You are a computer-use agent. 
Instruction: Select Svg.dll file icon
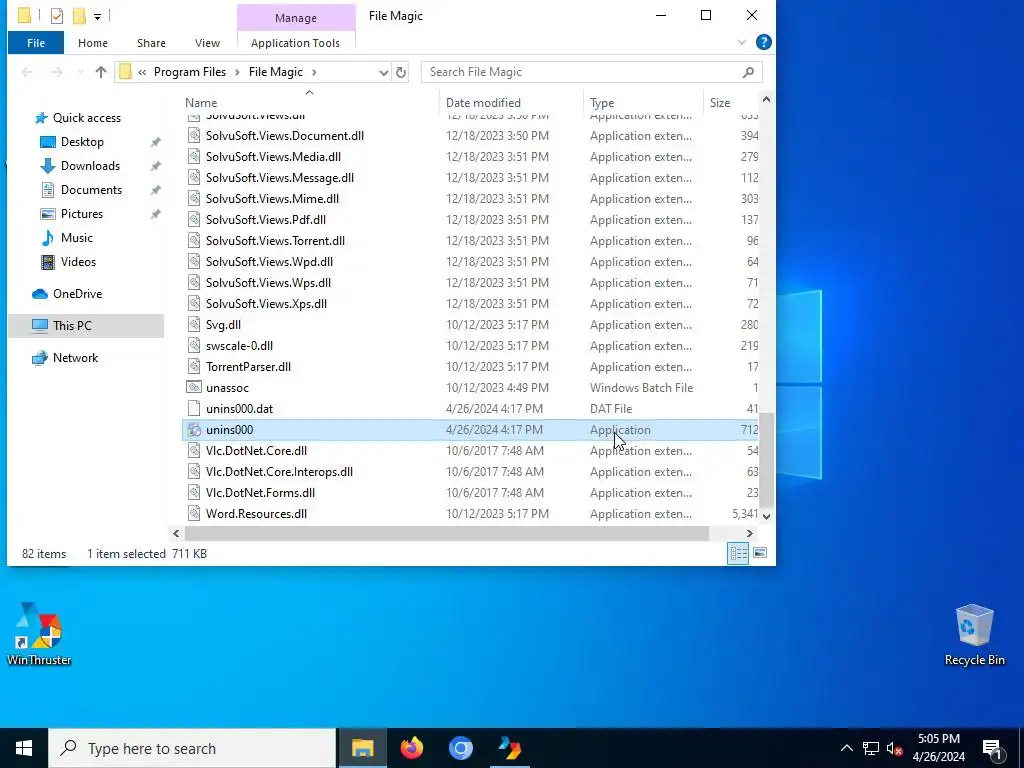[x=193, y=325]
